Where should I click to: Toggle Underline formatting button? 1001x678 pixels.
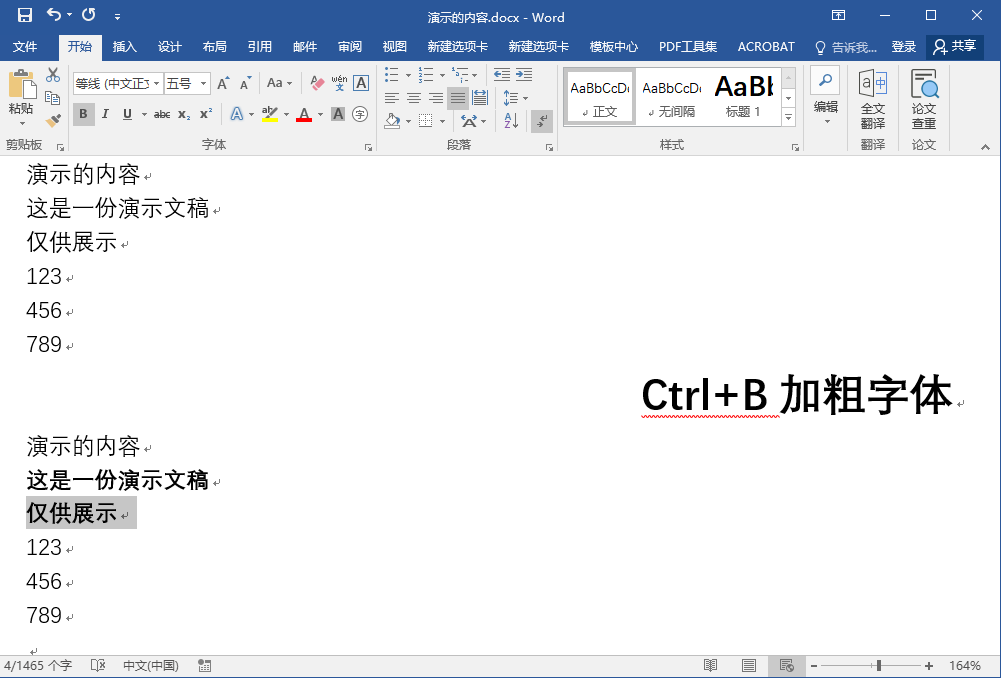point(128,114)
